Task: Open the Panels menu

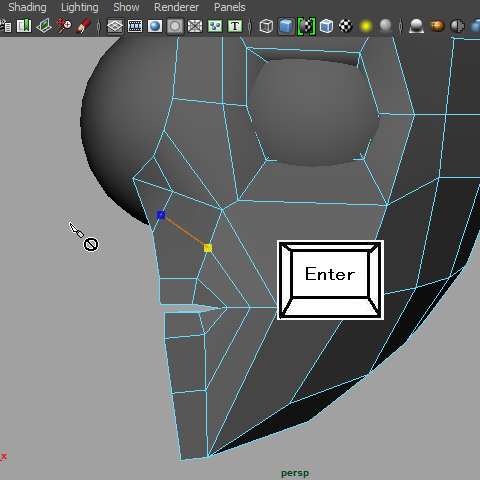Action: 230,7
